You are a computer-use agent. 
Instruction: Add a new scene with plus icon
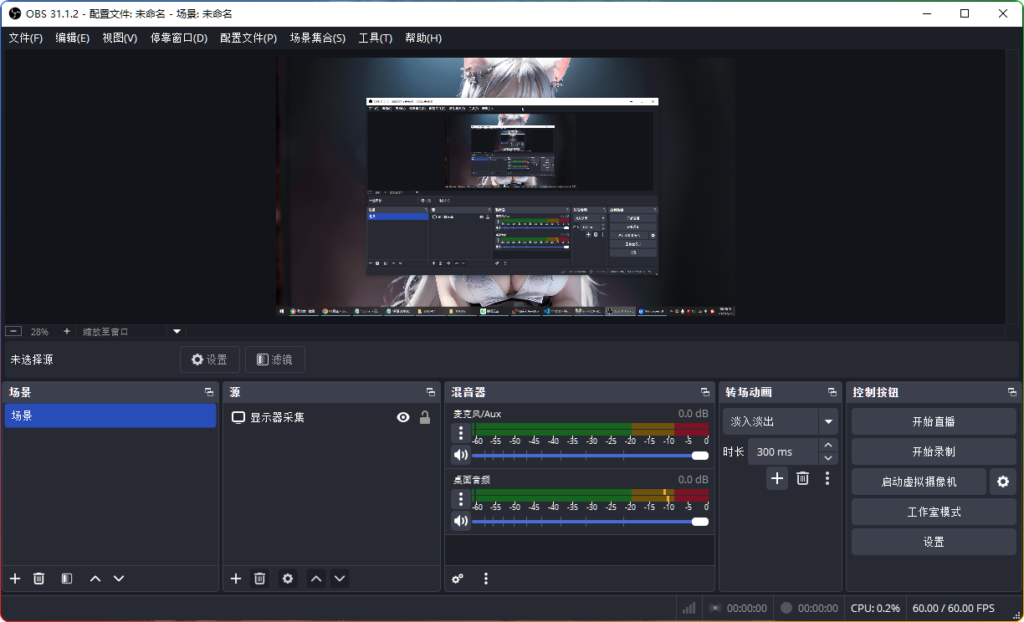15,578
